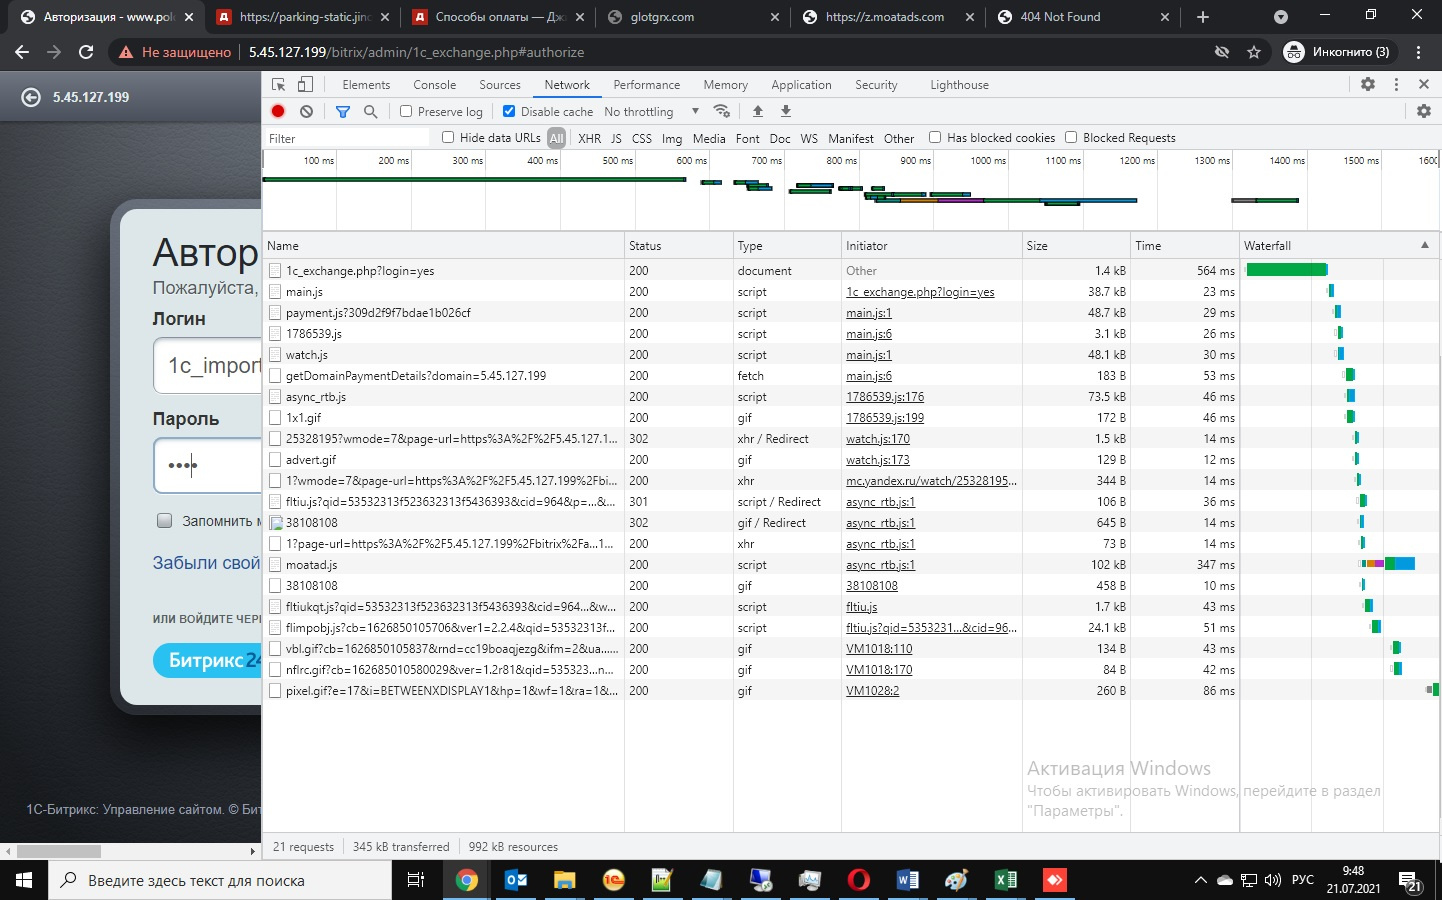
Task: Stop recording network log (red dot)
Action: click(278, 112)
